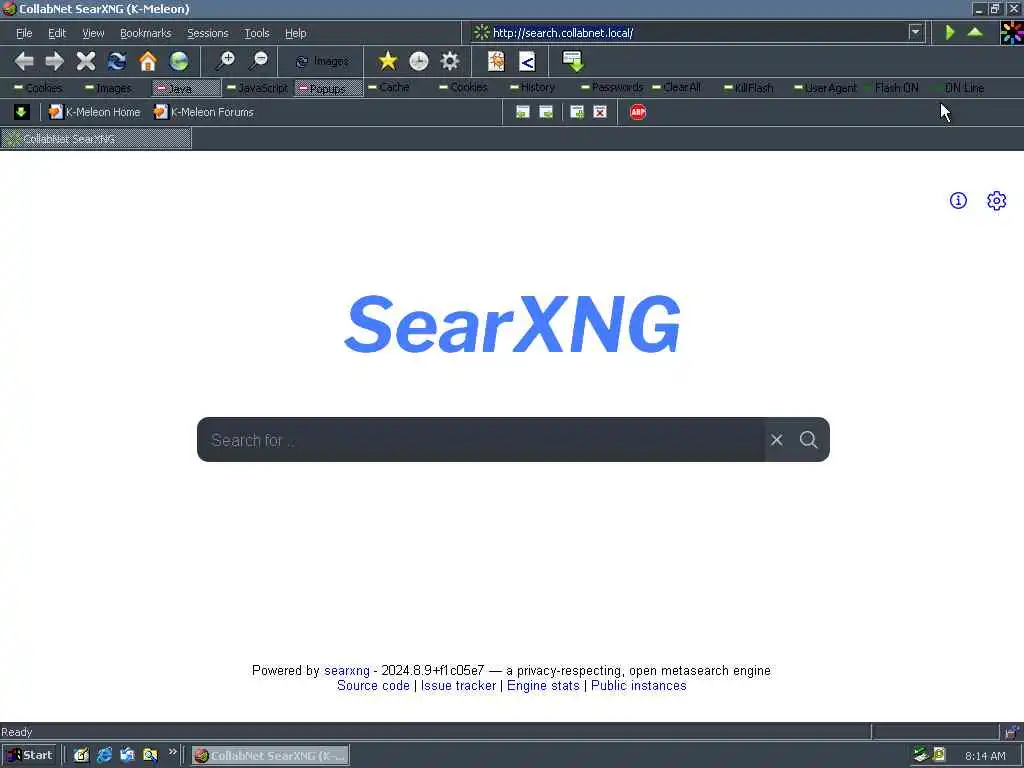Click the bug page icon in toolbar
1024x768 pixels.
pyautogui.click(x=496, y=61)
